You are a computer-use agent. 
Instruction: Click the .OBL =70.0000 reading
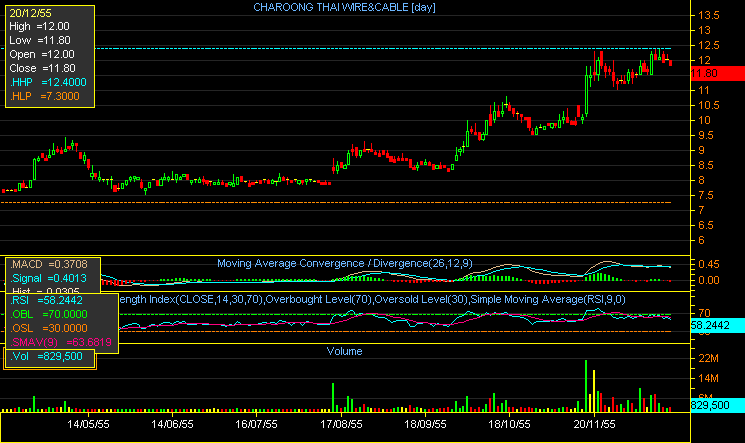[49, 314]
